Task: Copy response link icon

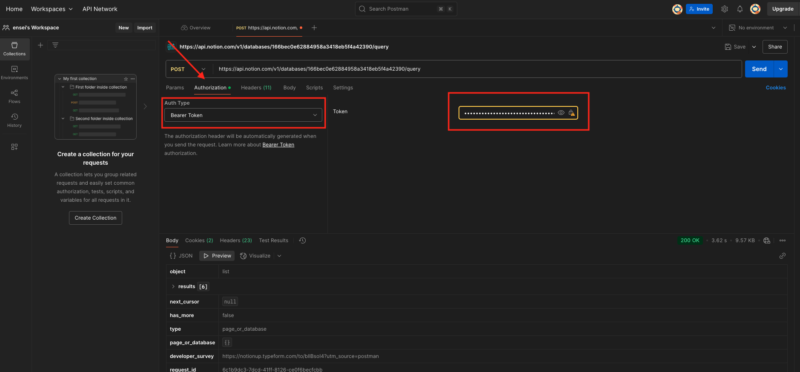Action: 782,256
